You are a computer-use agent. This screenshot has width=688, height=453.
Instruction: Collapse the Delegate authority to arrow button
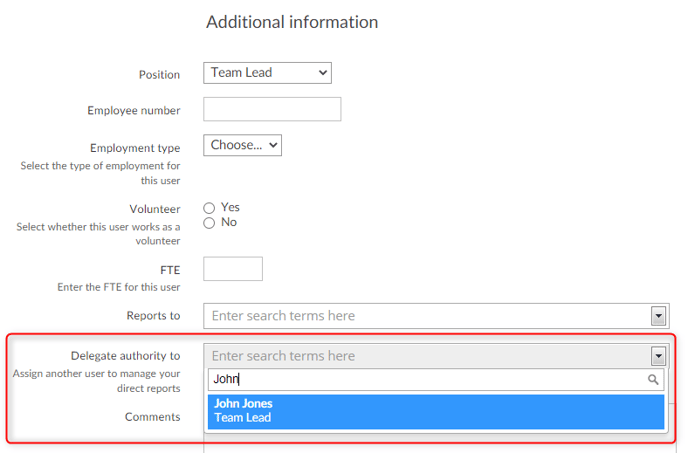[658, 356]
